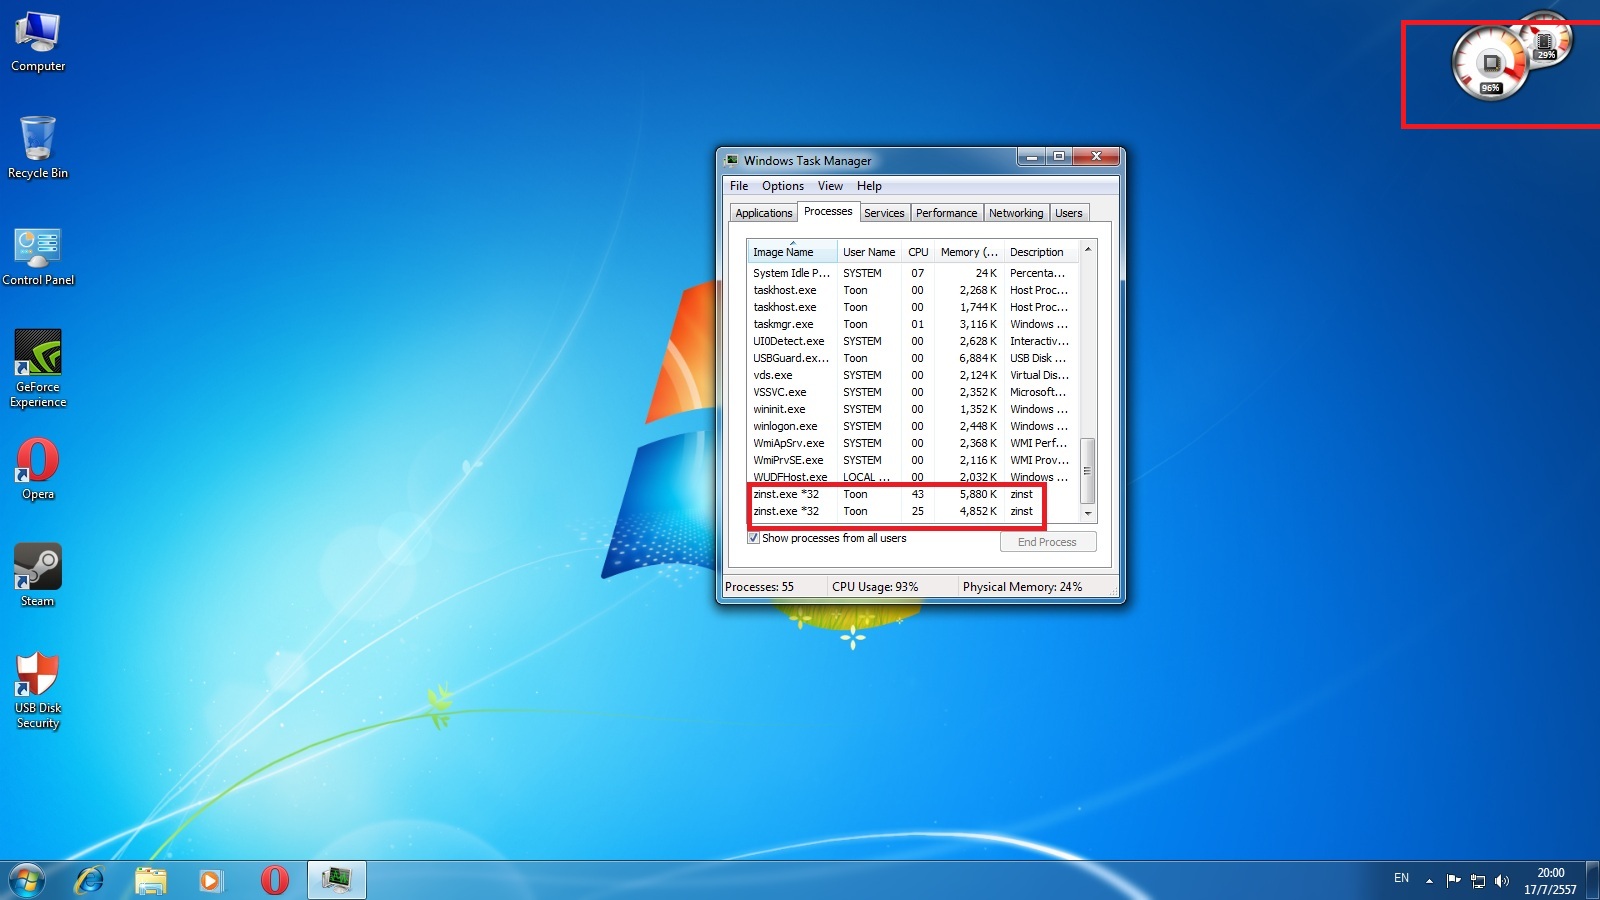The width and height of the screenshot is (1600, 900).
Task: Select the WmiPrvSE.exe process row
Action: point(913,460)
